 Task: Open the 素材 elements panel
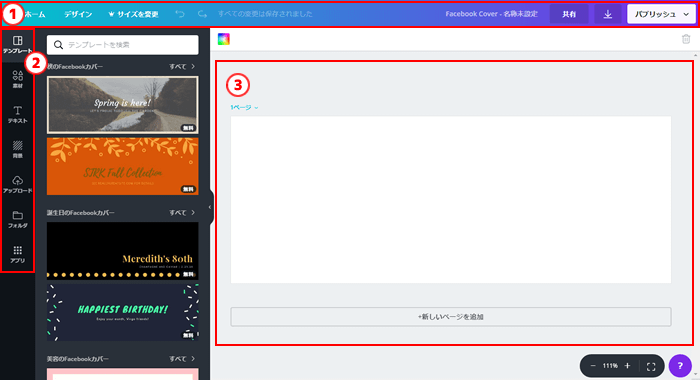coord(17,79)
